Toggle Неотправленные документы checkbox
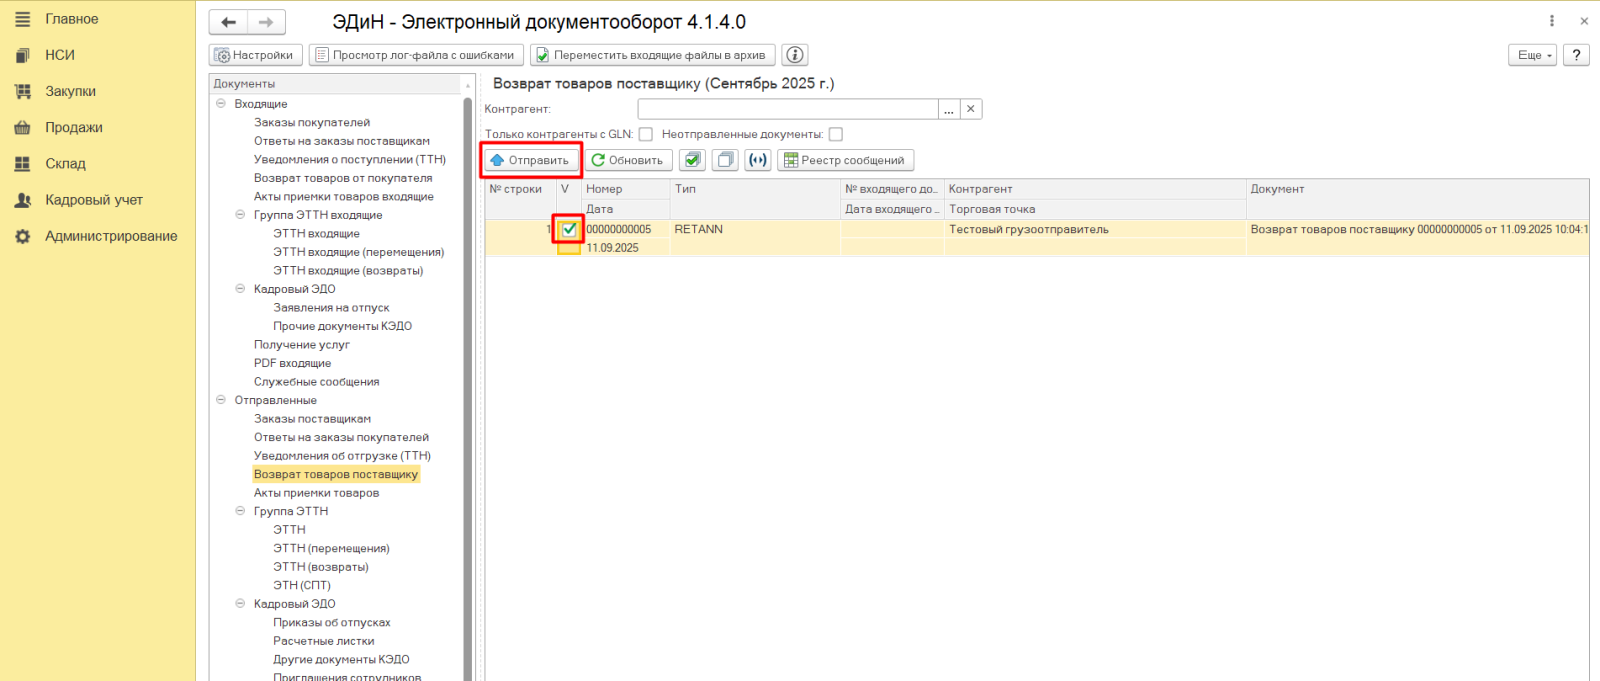 836,134
